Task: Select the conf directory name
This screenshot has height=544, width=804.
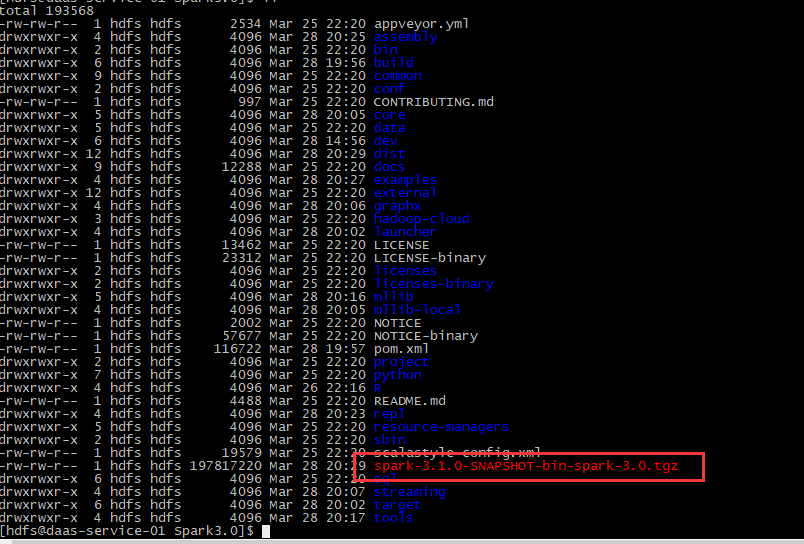Action: click(390, 89)
